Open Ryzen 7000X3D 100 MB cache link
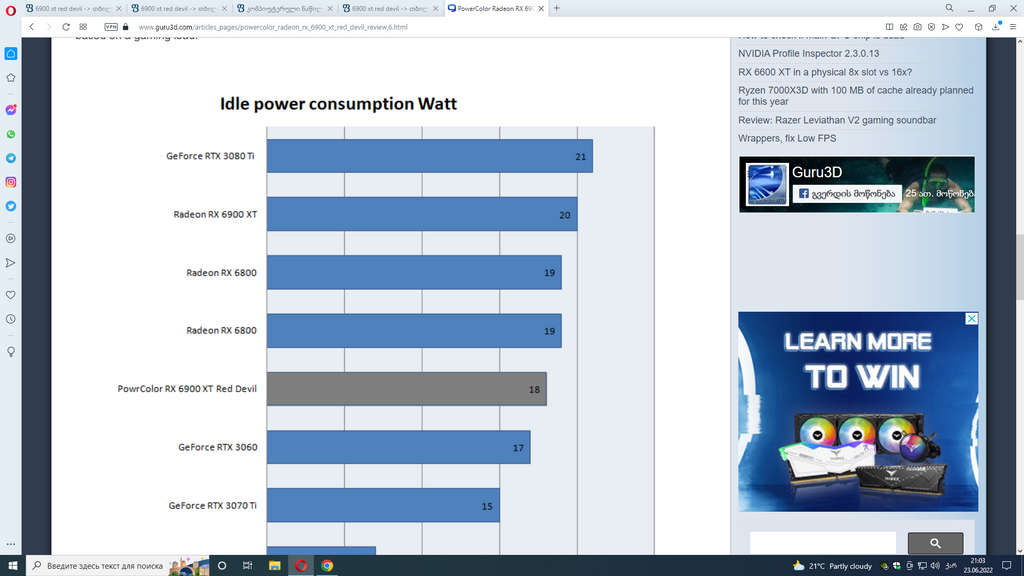The image size is (1024, 576). click(856, 96)
